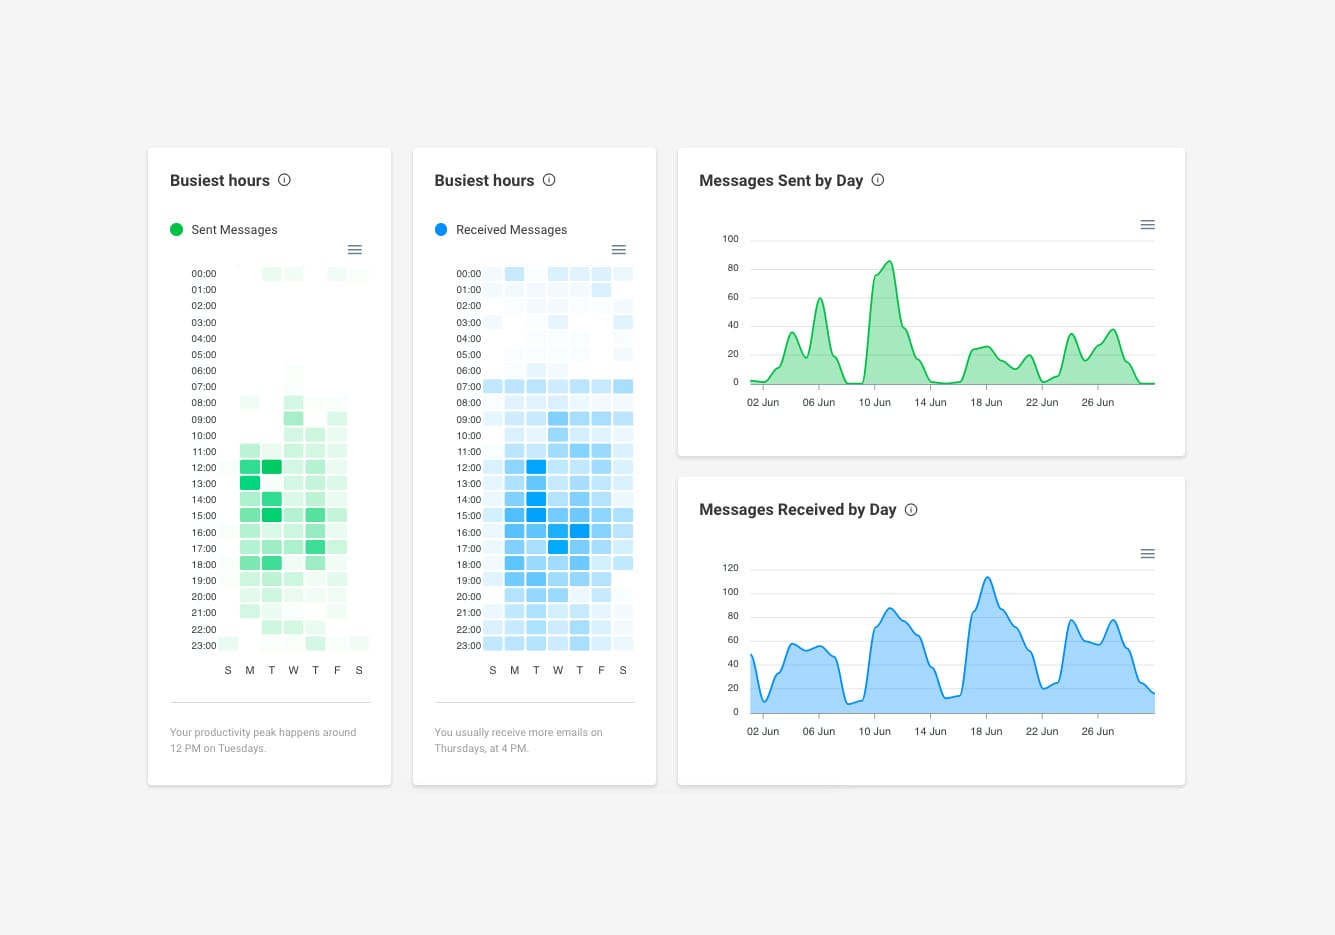
Task: Open the hamburger menu on the Sent Messages heatmap
Action: 354,249
